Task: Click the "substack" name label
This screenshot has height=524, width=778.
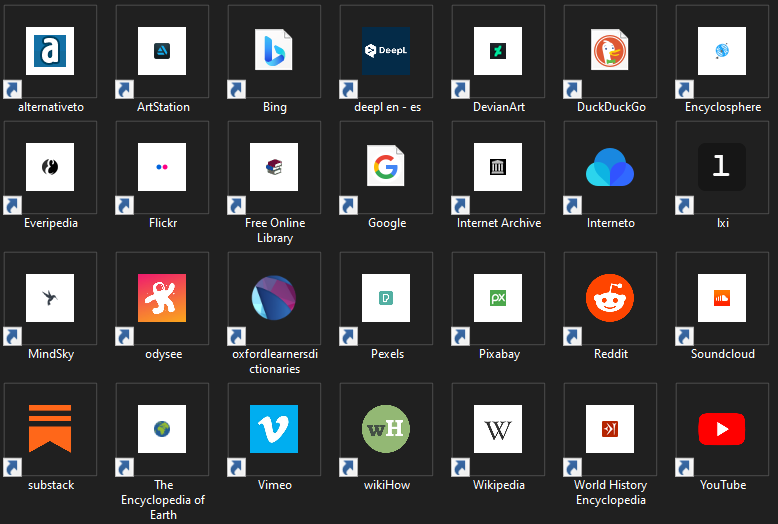Action: [x=51, y=485]
